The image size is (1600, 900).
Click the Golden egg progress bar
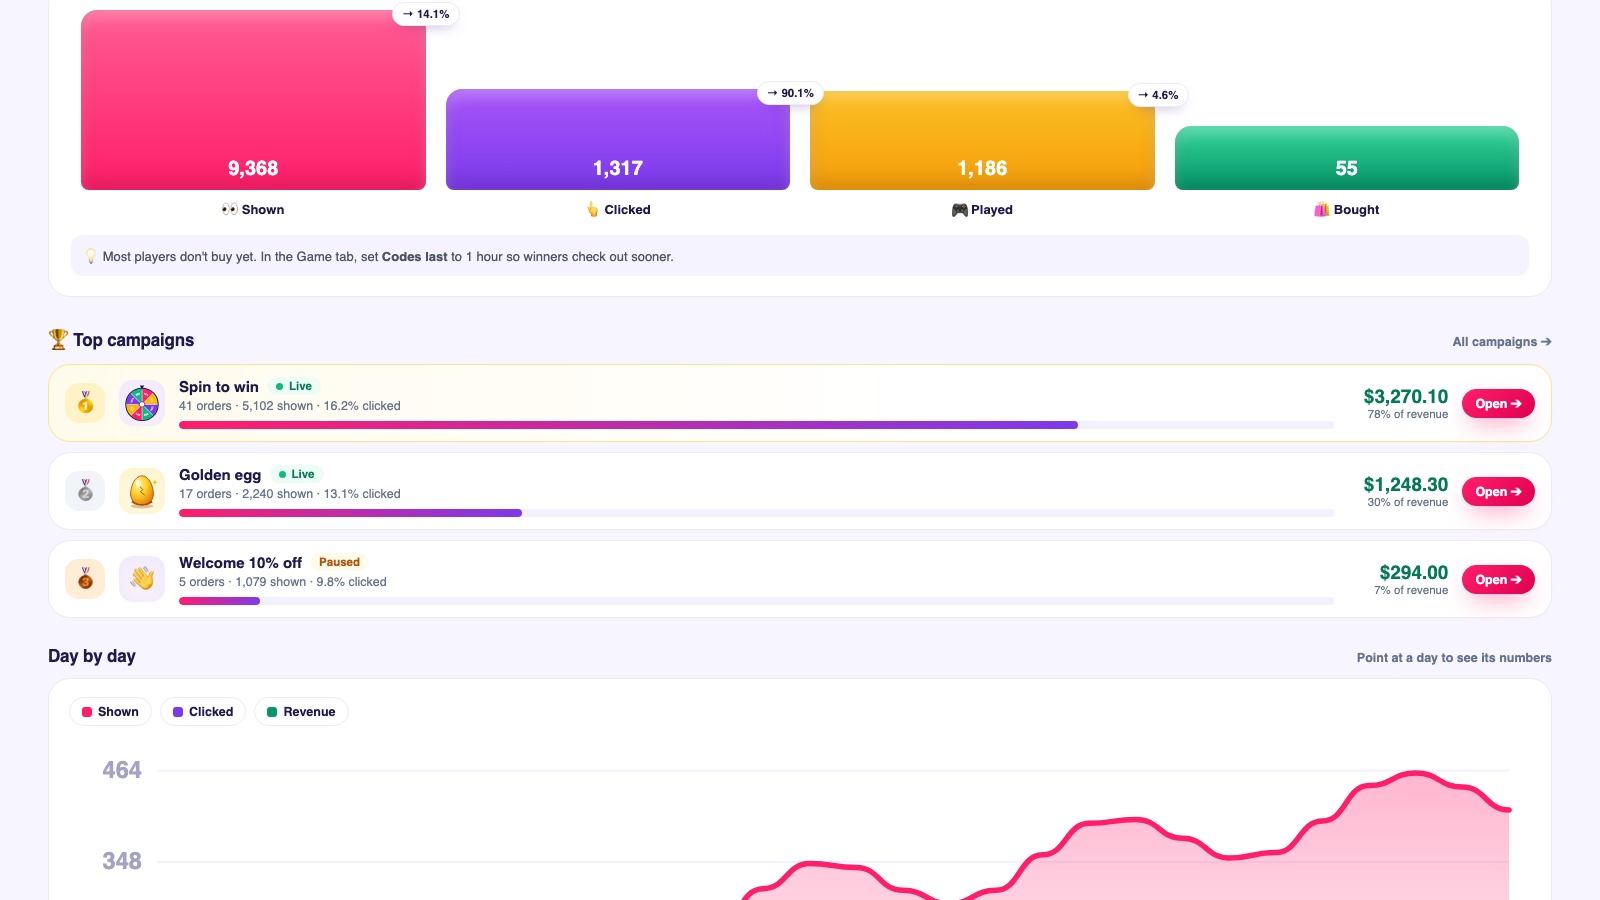[756, 513]
